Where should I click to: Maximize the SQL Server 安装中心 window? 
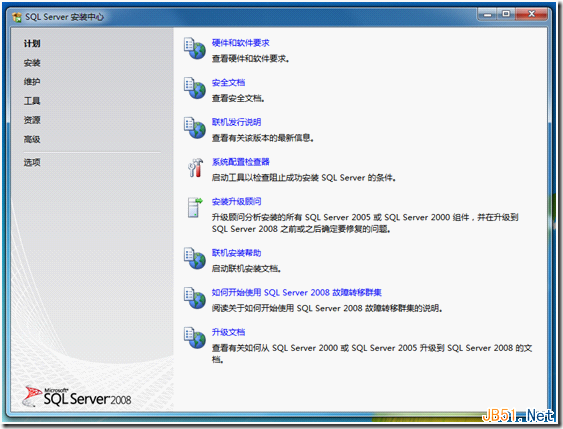pyautogui.click(x=506, y=14)
